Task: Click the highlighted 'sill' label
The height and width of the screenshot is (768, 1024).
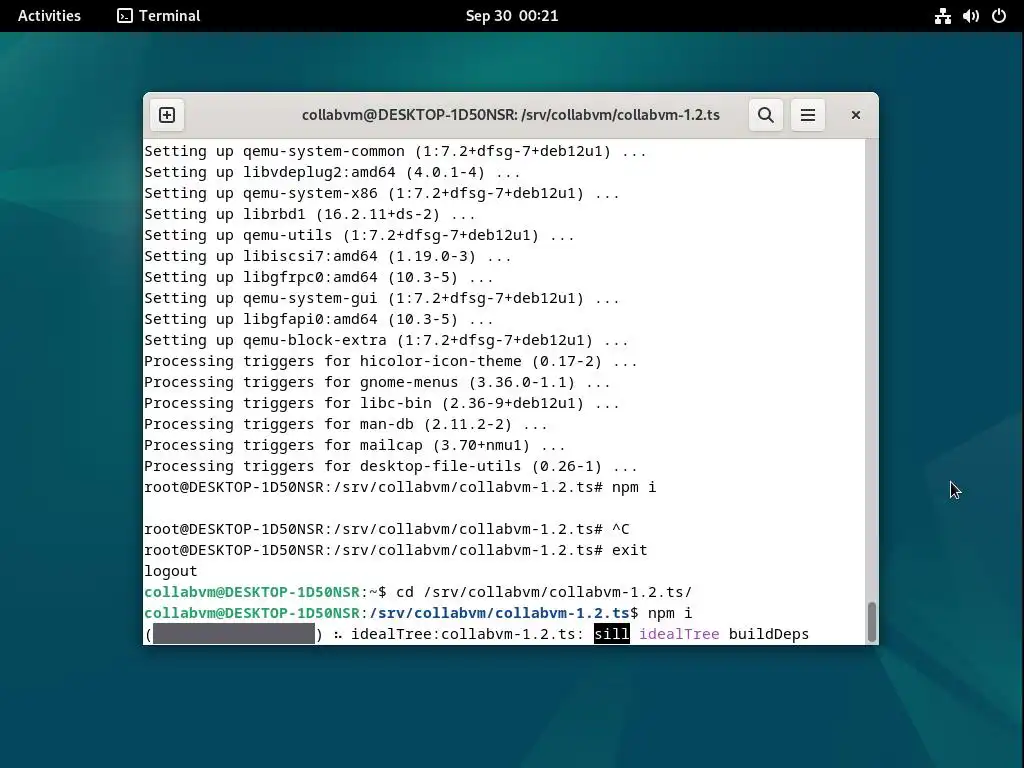Action: point(612,633)
